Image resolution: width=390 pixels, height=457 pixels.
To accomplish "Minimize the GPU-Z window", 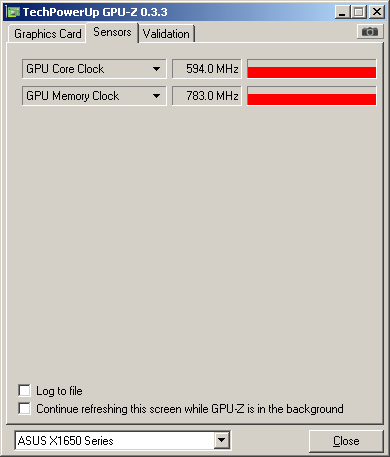I will (342, 12).
